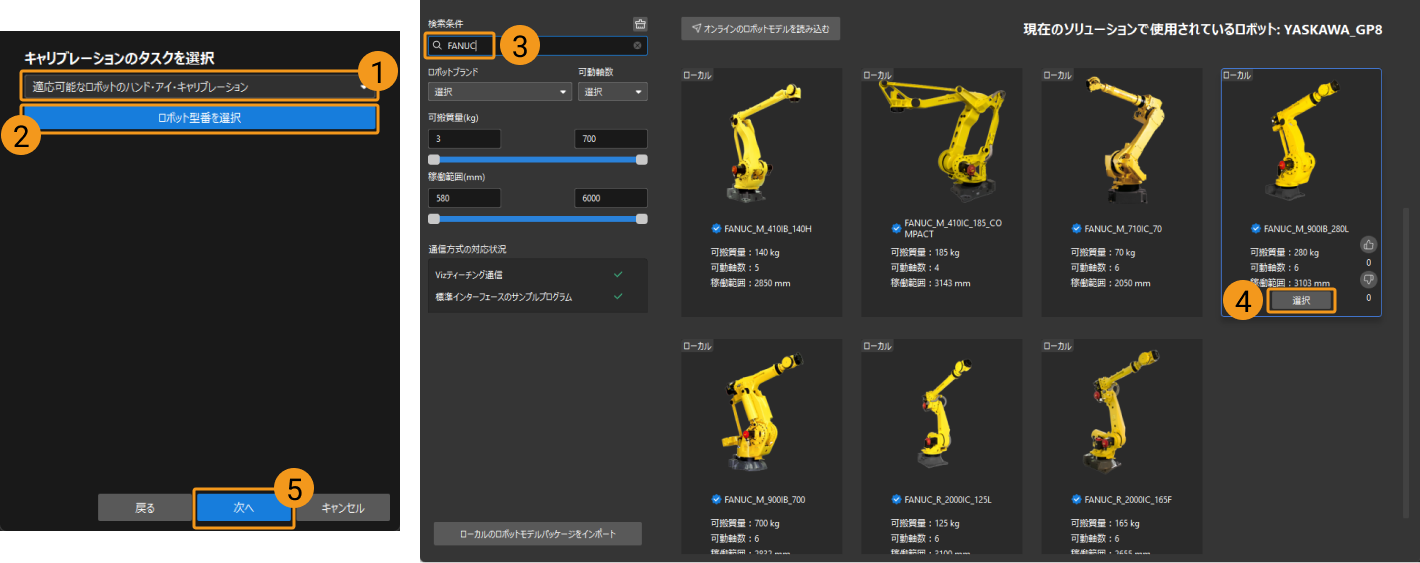Click the verified badge beside FANUC_R_2000IC_165F

tap(1075, 499)
